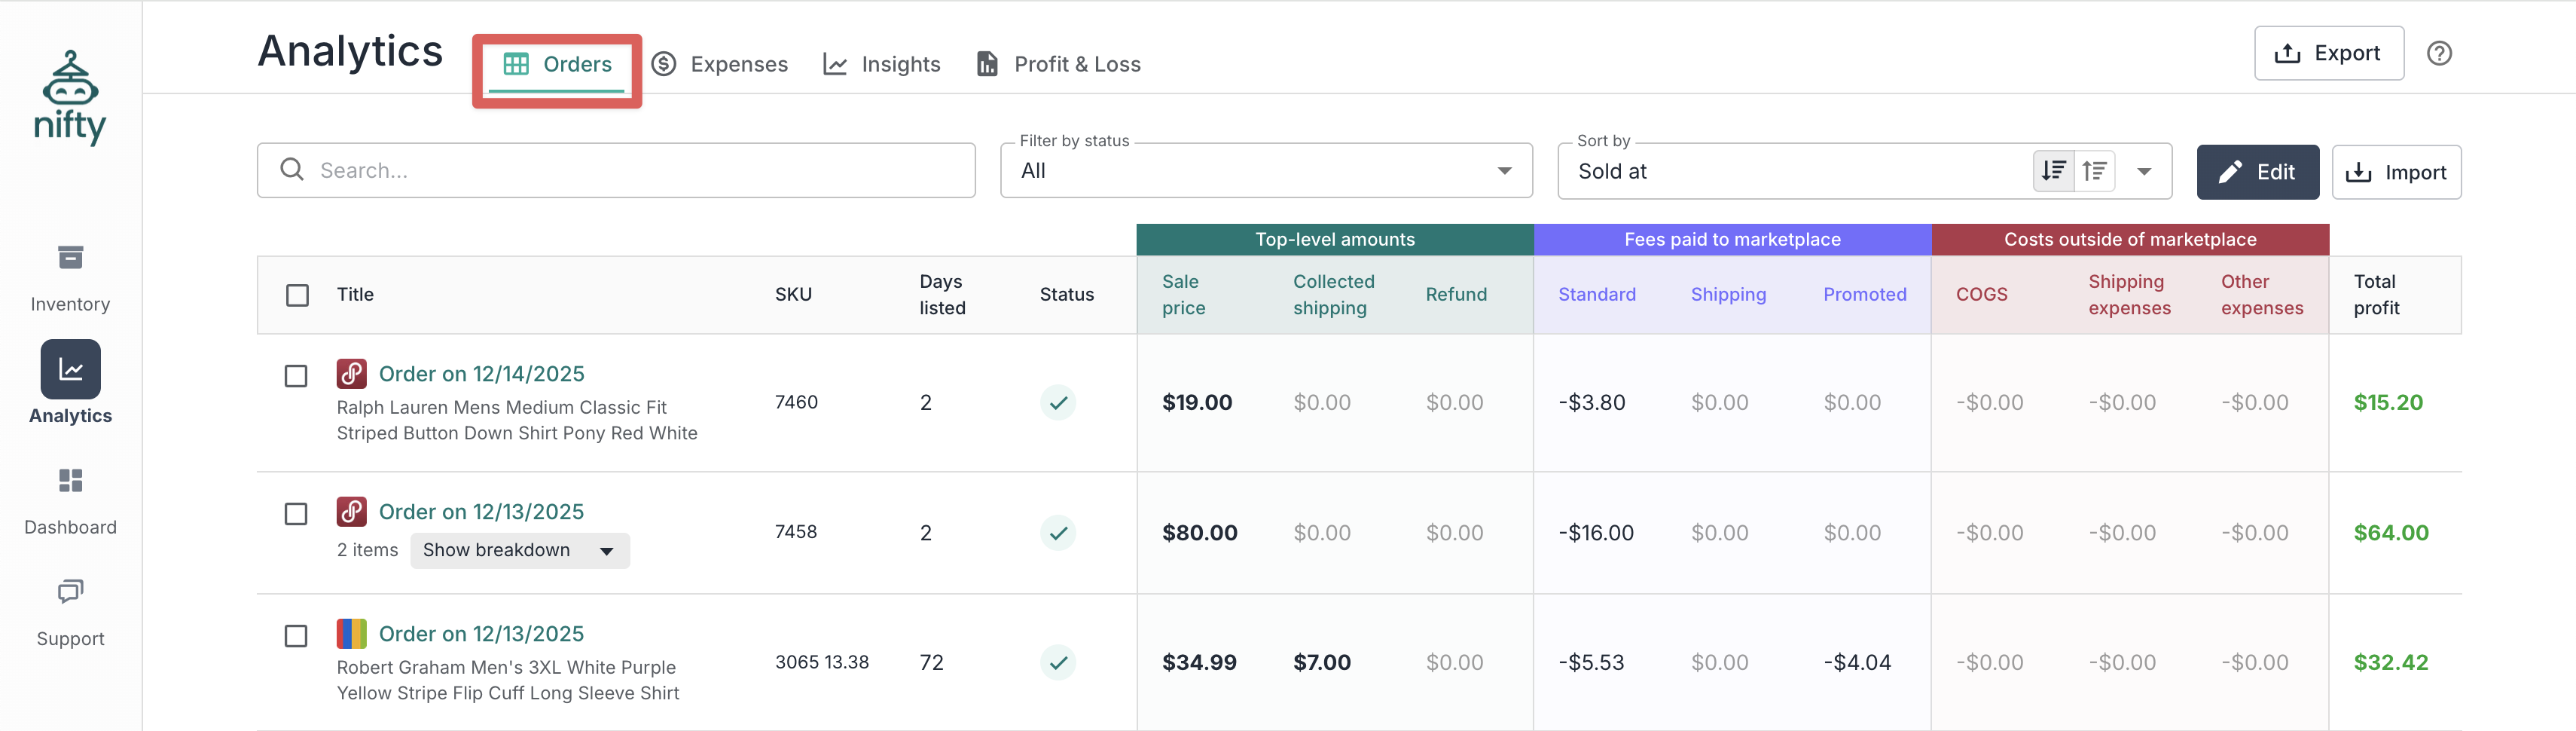Switch to the Expenses tab
2576x731 pixels.
(720, 64)
